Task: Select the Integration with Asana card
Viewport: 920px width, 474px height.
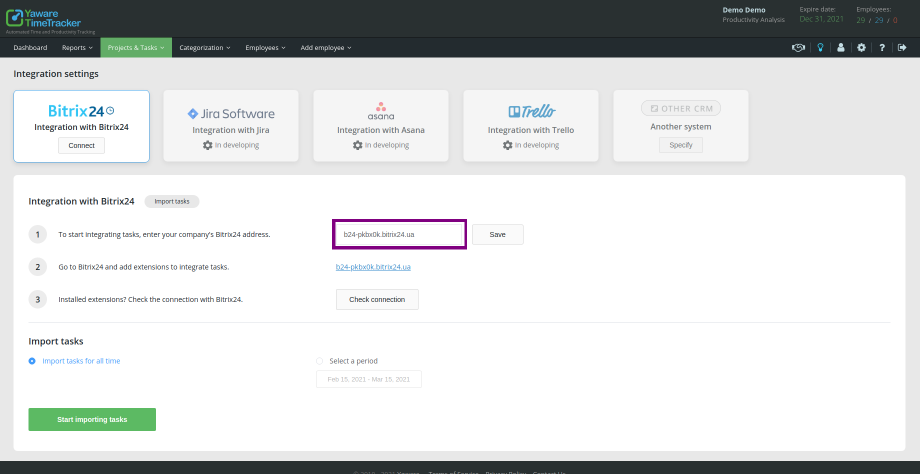Action: (x=381, y=126)
